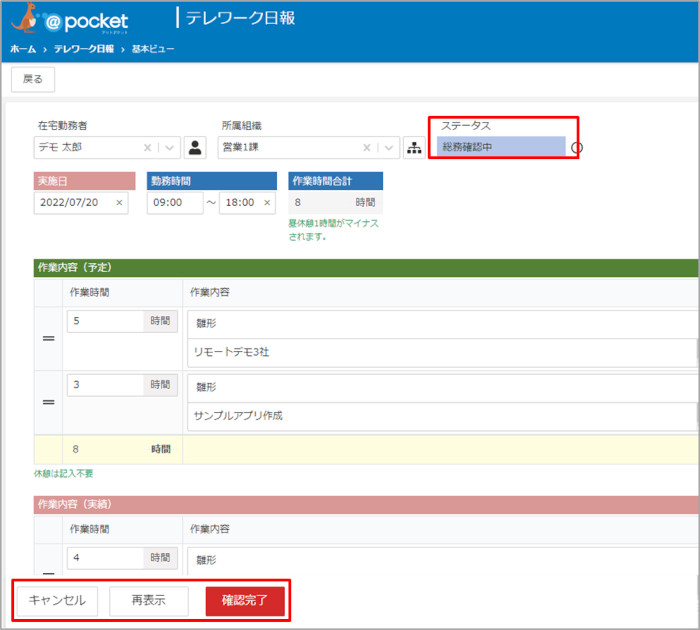700x630 pixels.
Task: Open 基本ビュー breadcrumb link
Action: [x=153, y=49]
